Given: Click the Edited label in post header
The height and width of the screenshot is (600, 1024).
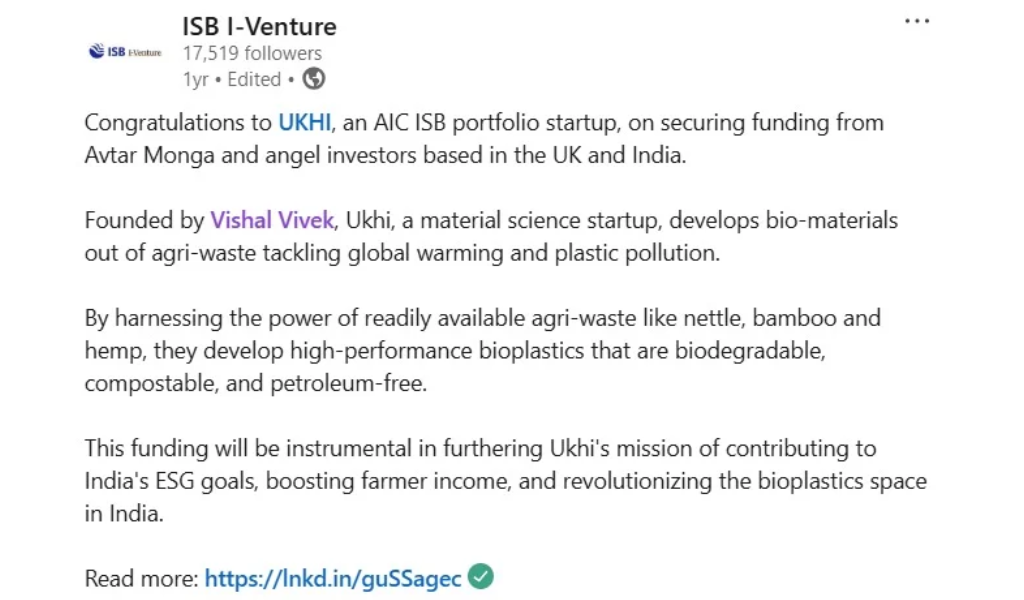Looking at the screenshot, I should [x=254, y=79].
